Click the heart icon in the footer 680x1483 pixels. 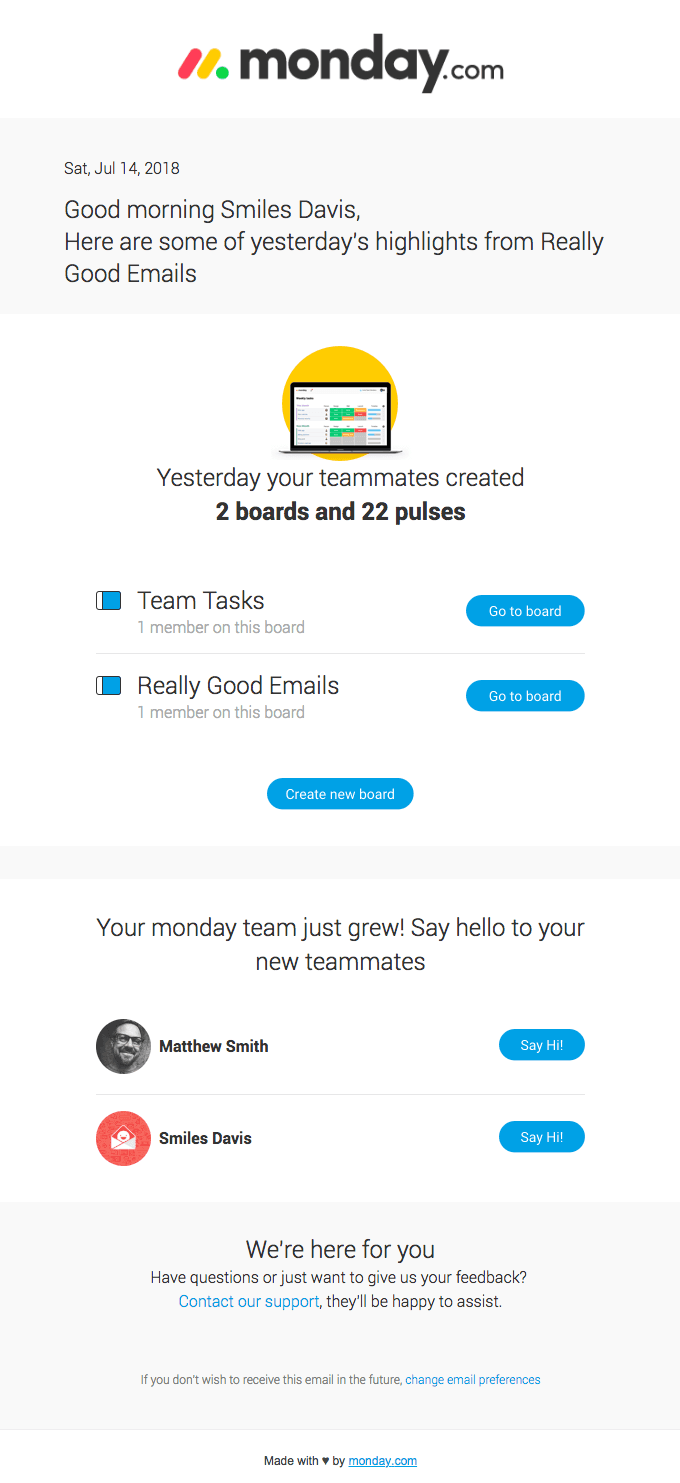326,1461
